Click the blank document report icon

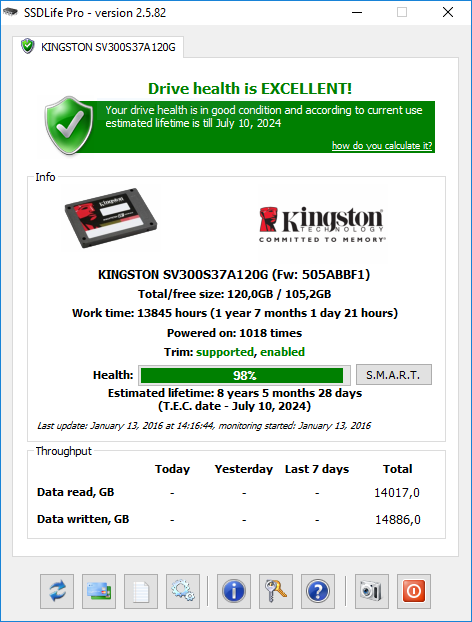click(x=141, y=591)
